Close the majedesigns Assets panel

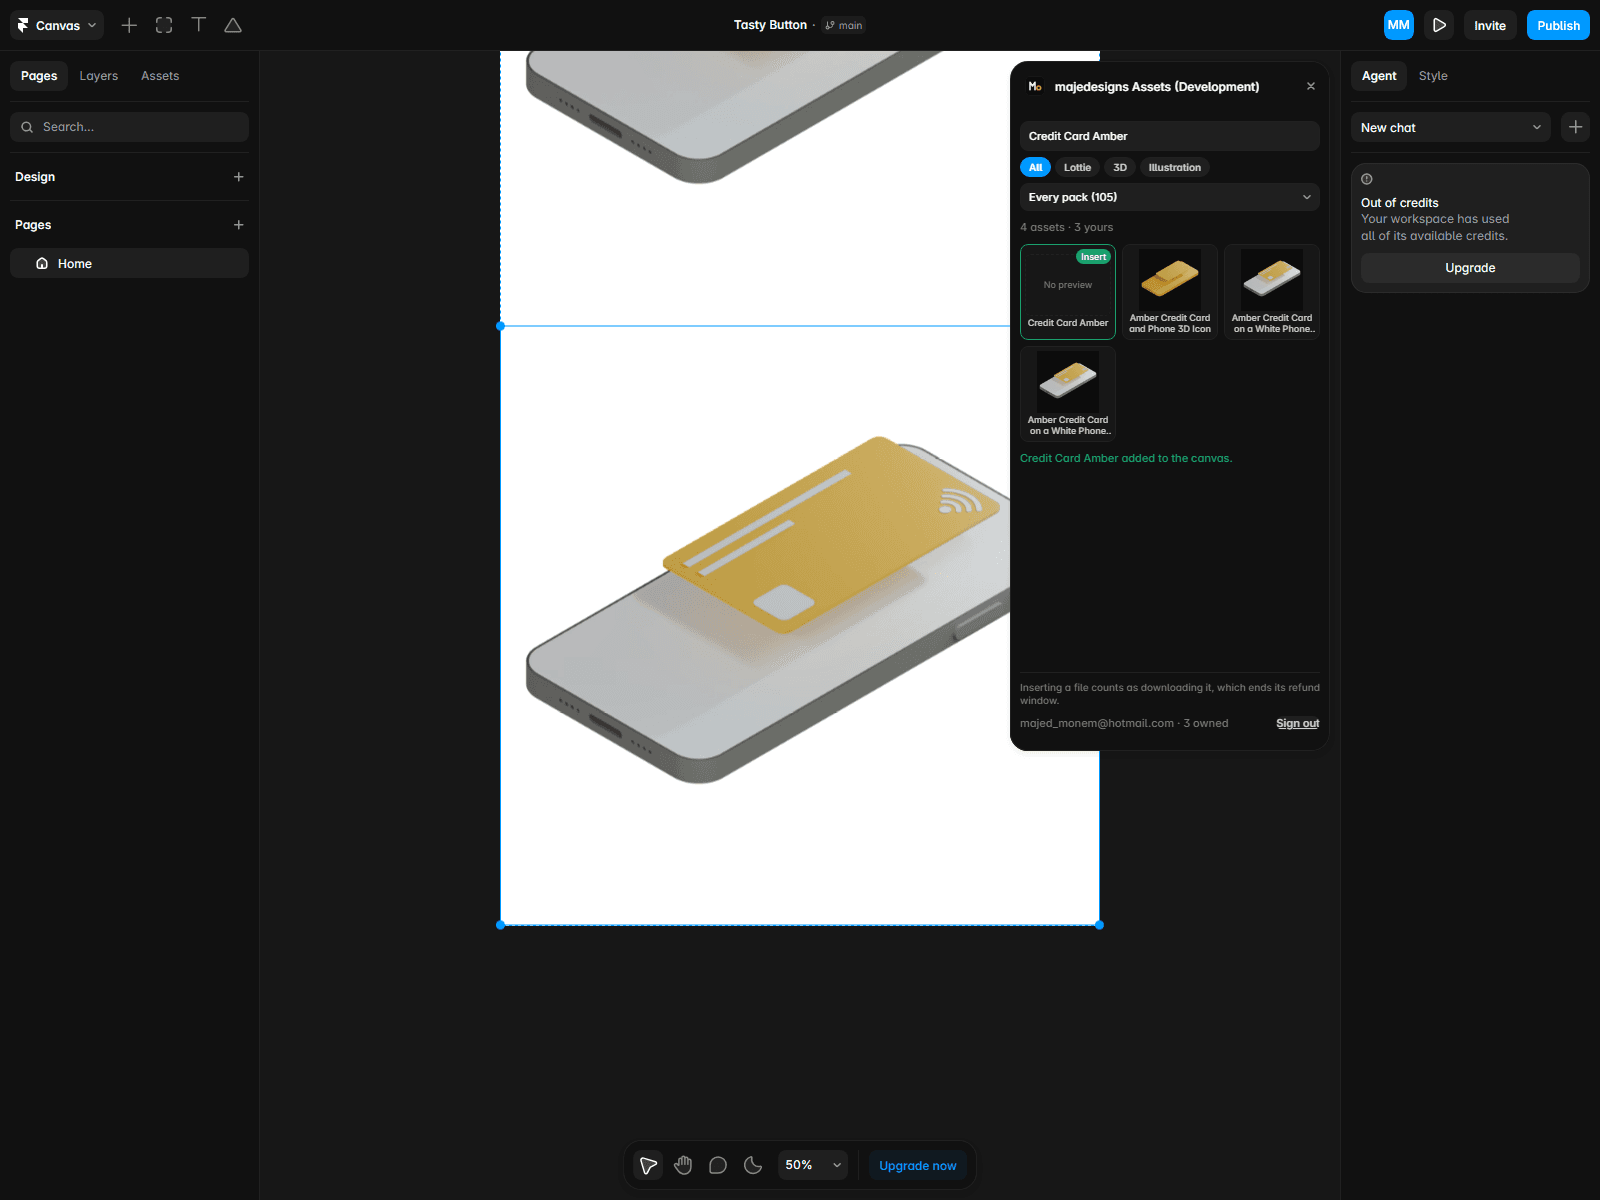pyautogui.click(x=1311, y=86)
